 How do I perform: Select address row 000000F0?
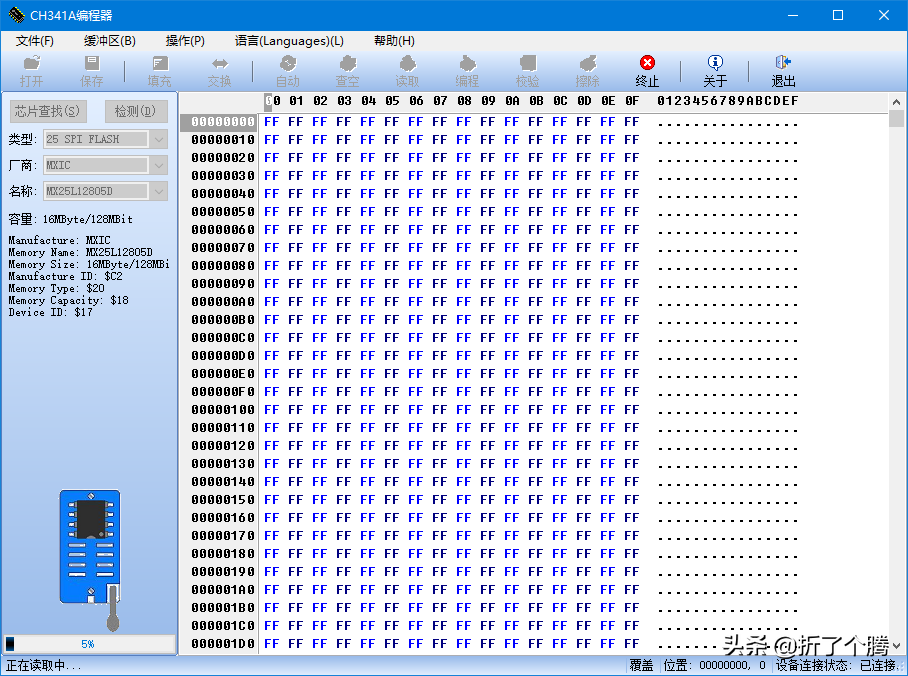point(223,392)
